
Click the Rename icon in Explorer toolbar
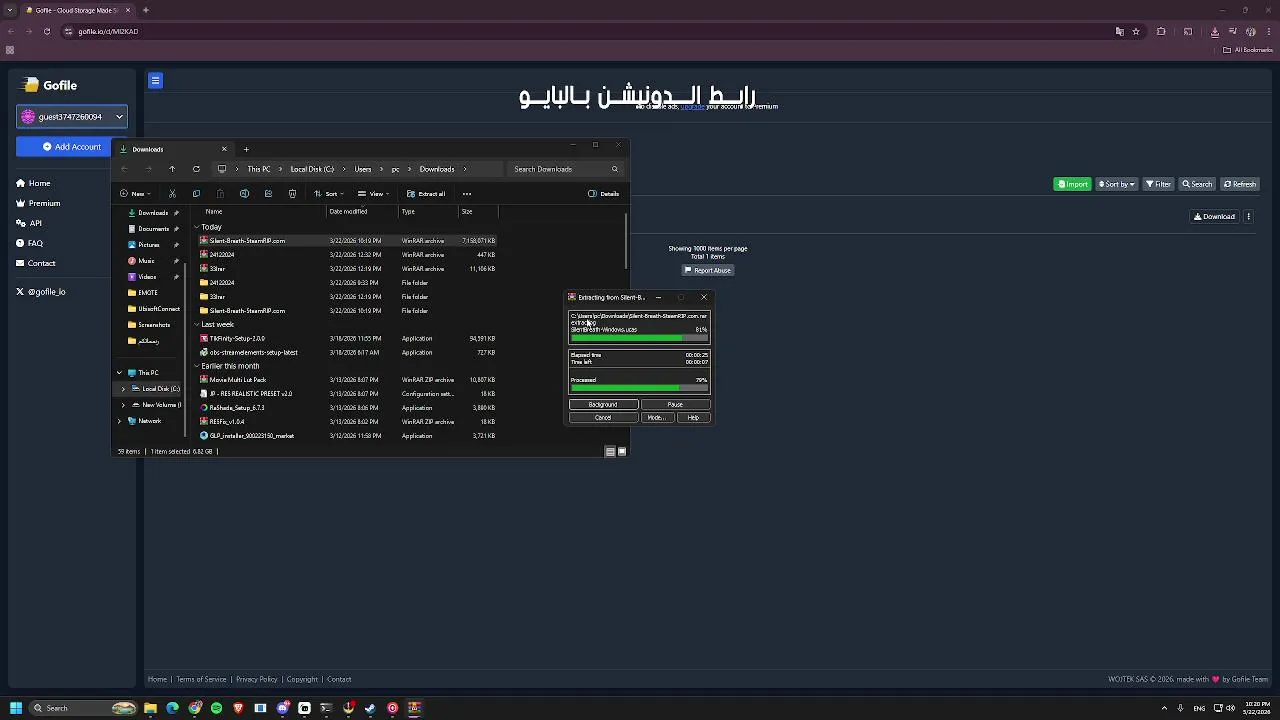(244, 194)
